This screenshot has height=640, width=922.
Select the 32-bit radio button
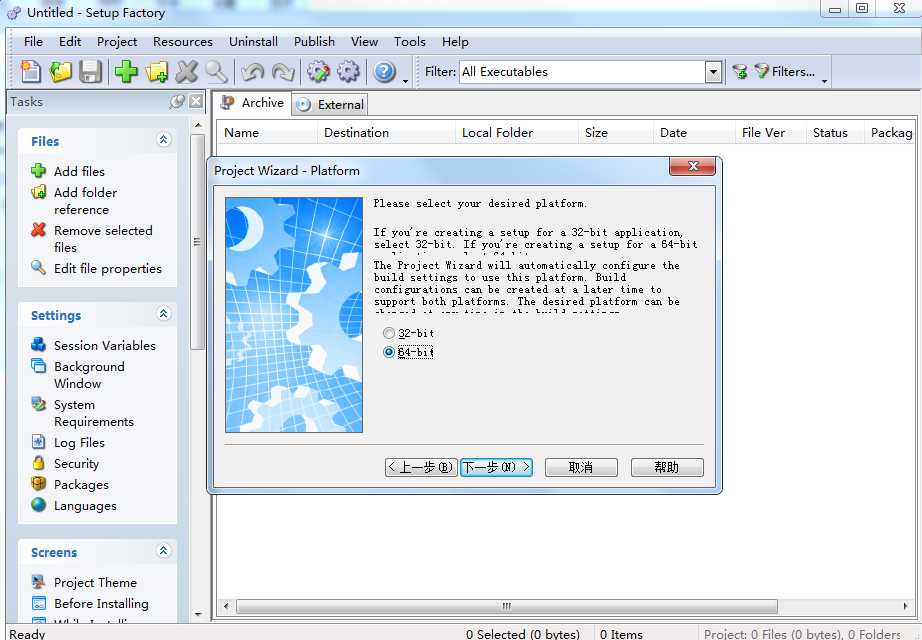coord(389,334)
